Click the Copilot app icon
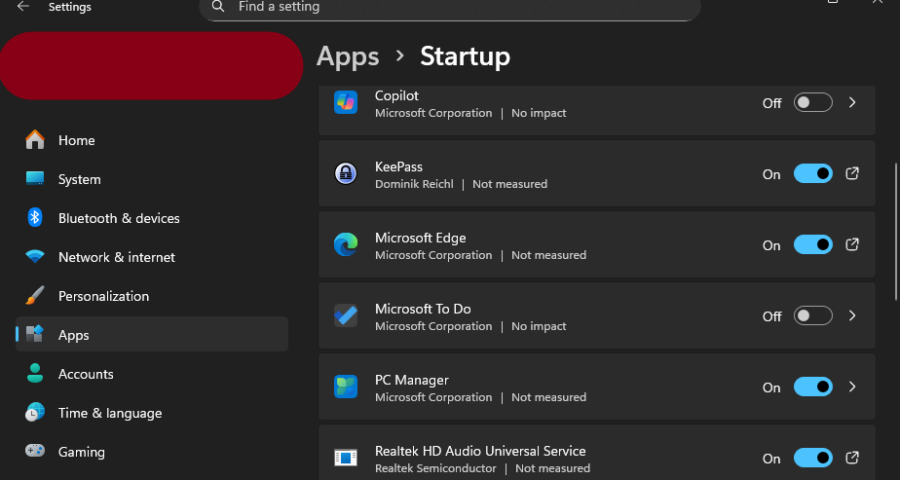Screen dimensions: 900x480 tap(346, 103)
